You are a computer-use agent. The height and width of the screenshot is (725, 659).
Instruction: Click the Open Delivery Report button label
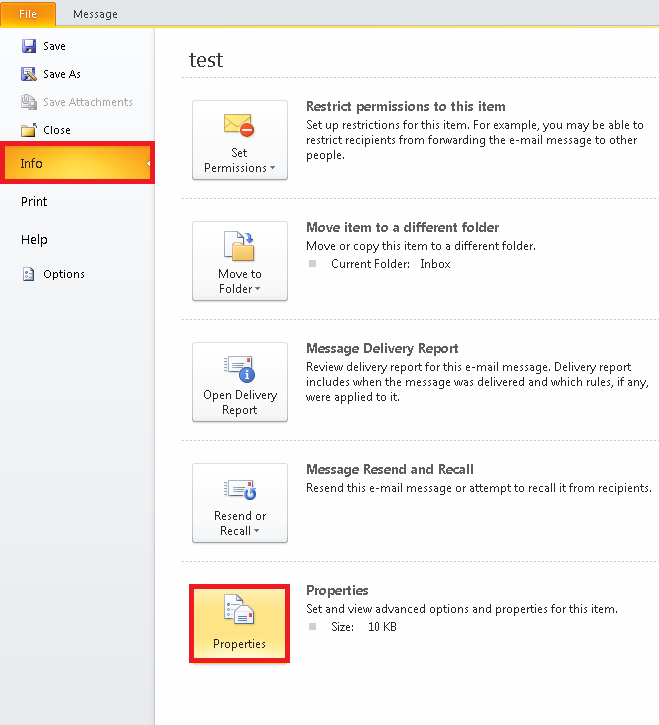(x=240, y=402)
